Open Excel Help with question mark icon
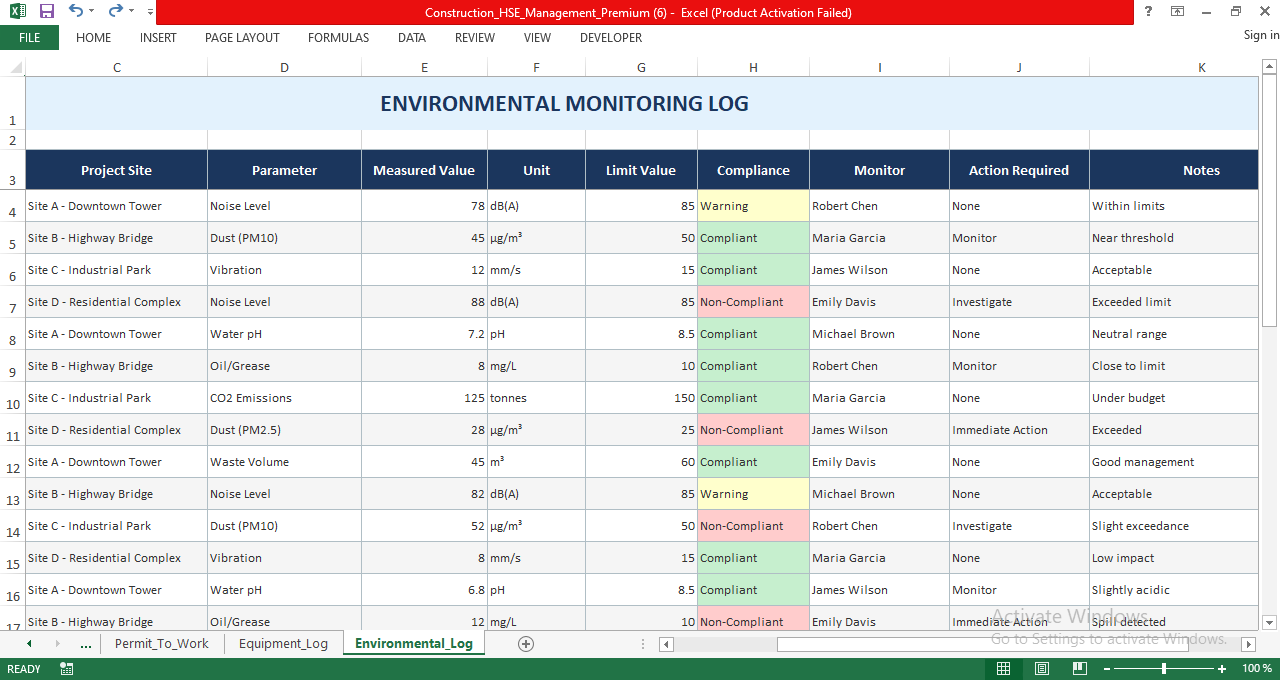This screenshot has height=680, width=1280. (1146, 11)
